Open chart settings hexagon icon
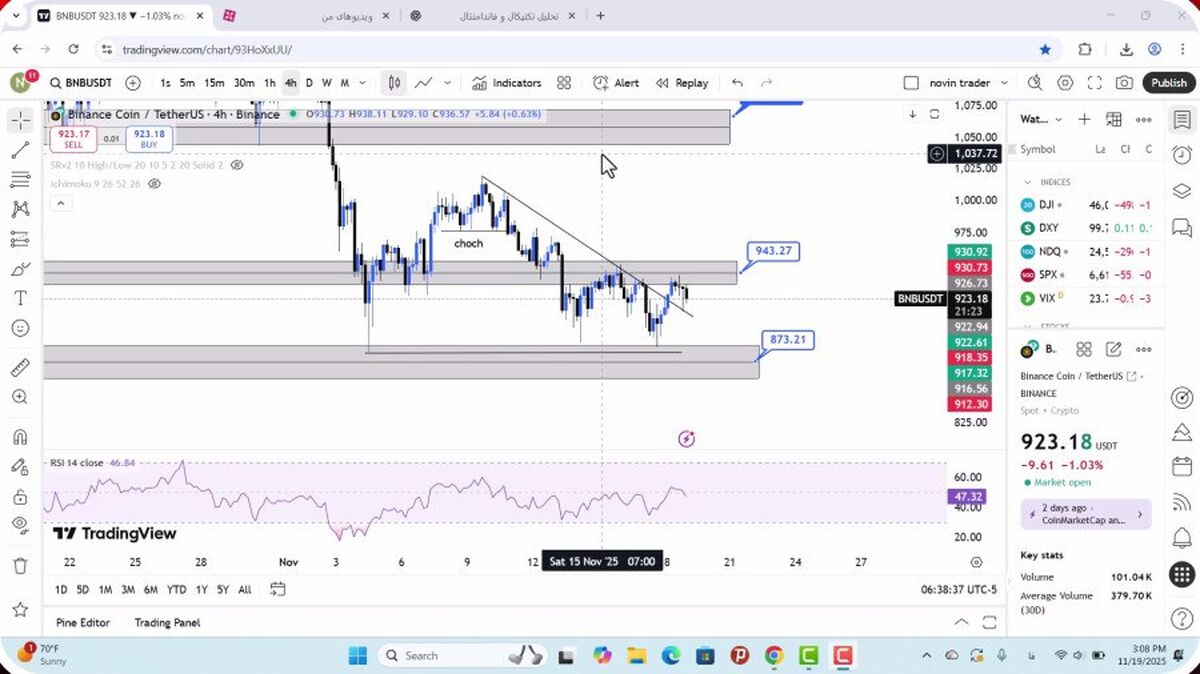 click(1065, 83)
